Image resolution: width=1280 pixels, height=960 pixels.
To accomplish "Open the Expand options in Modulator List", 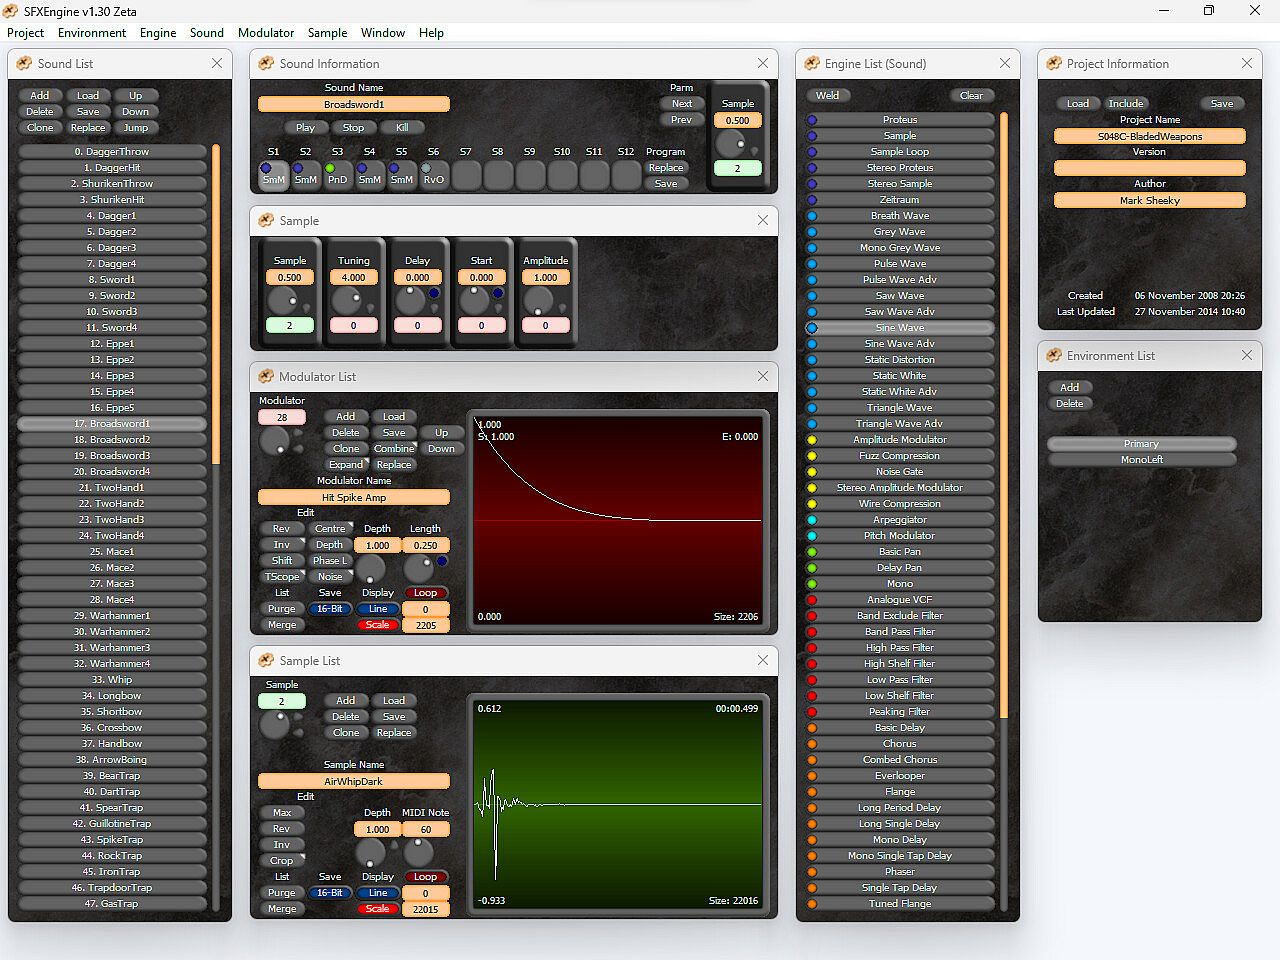I will click(346, 465).
